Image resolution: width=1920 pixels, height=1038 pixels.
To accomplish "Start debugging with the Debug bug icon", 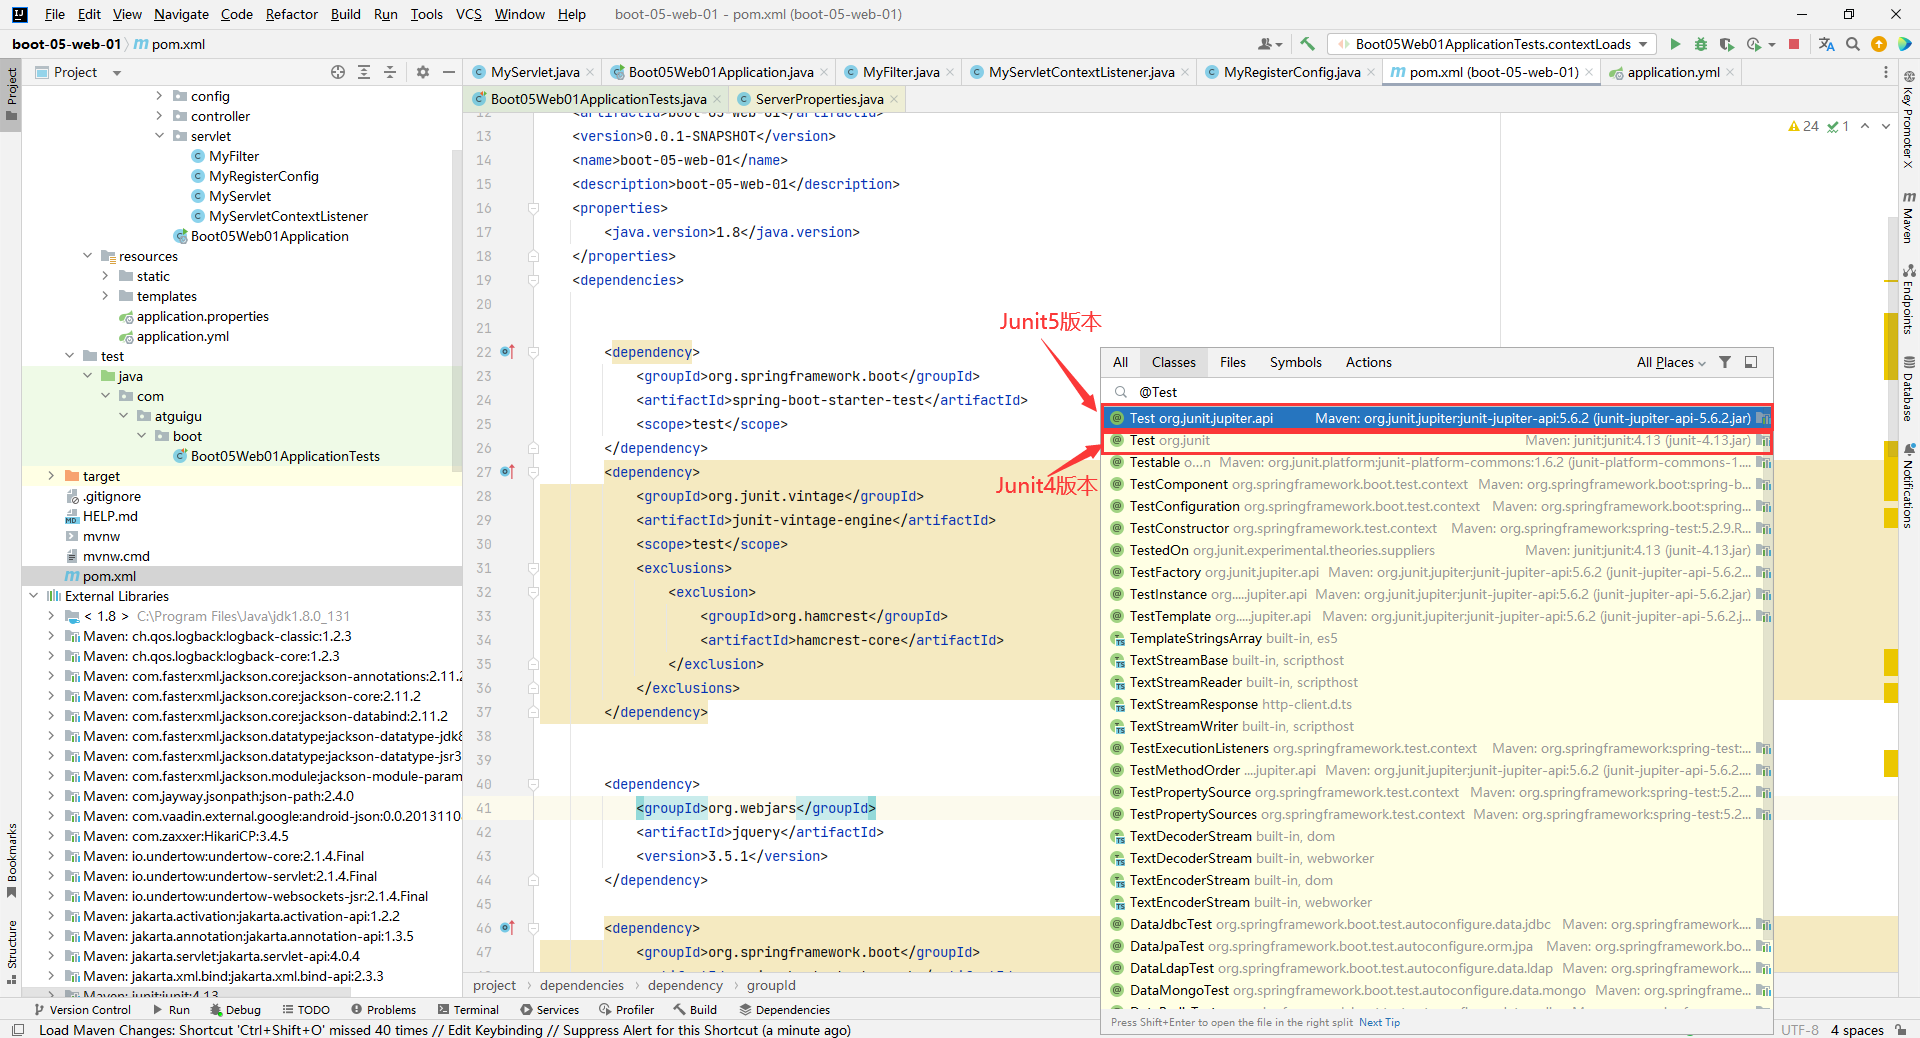I will (x=1701, y=44).
